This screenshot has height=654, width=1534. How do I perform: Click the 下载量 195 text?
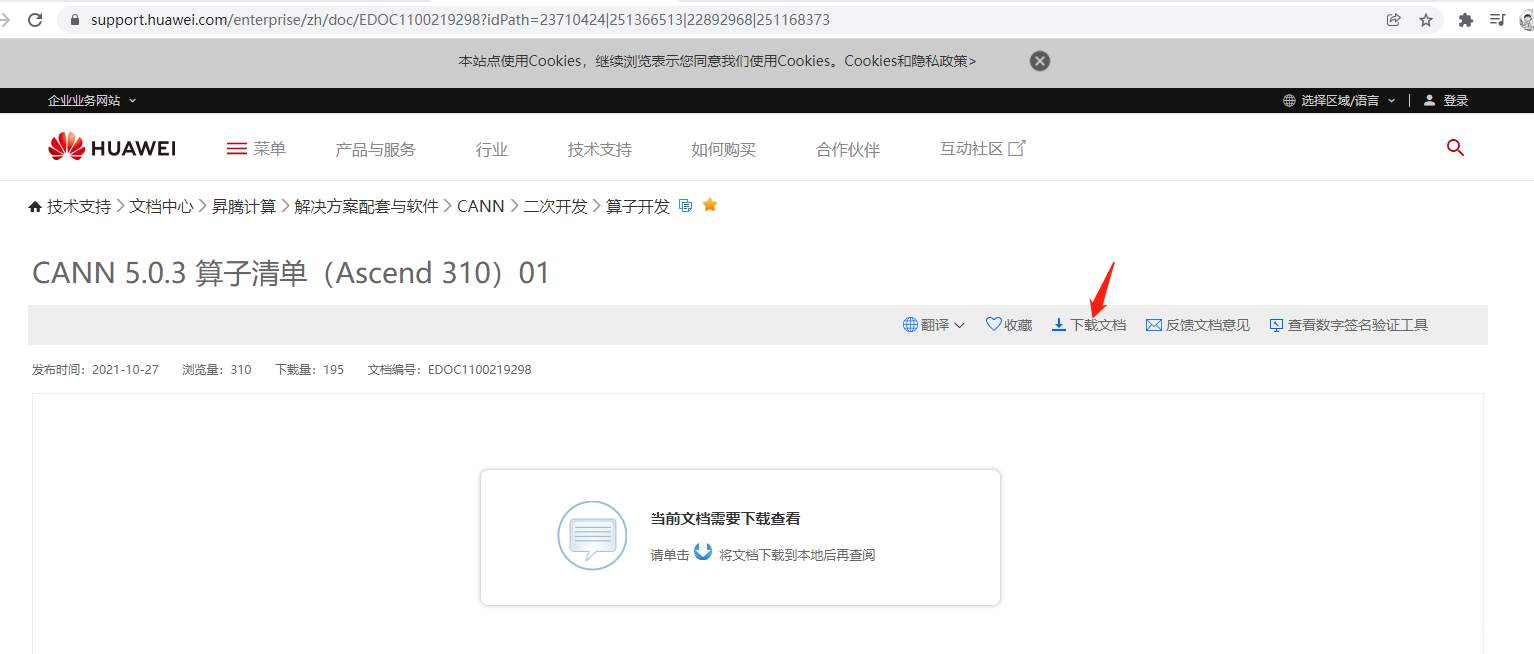click(309, 370)
